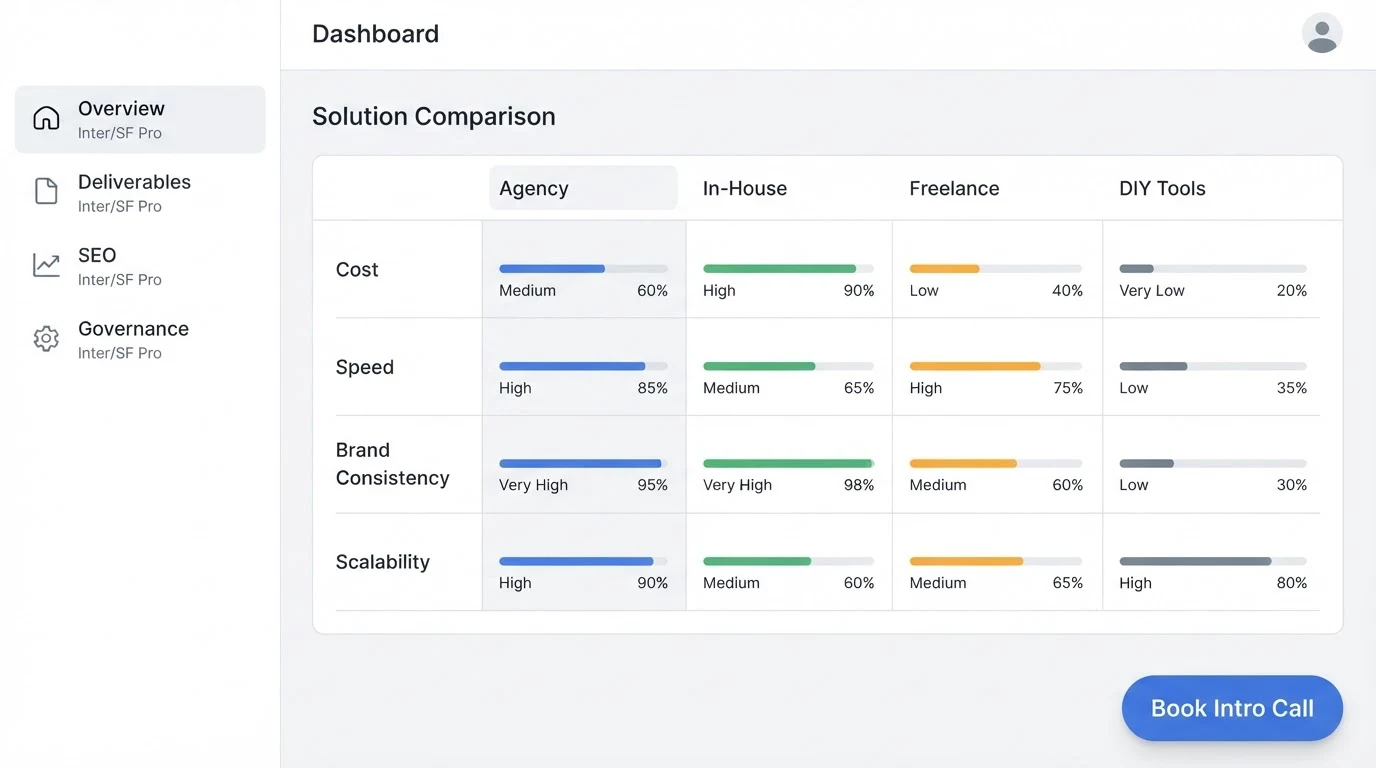Click the 20% value in DIY Tools
The image size is (1376, 768).
[x=1292, y=291]
